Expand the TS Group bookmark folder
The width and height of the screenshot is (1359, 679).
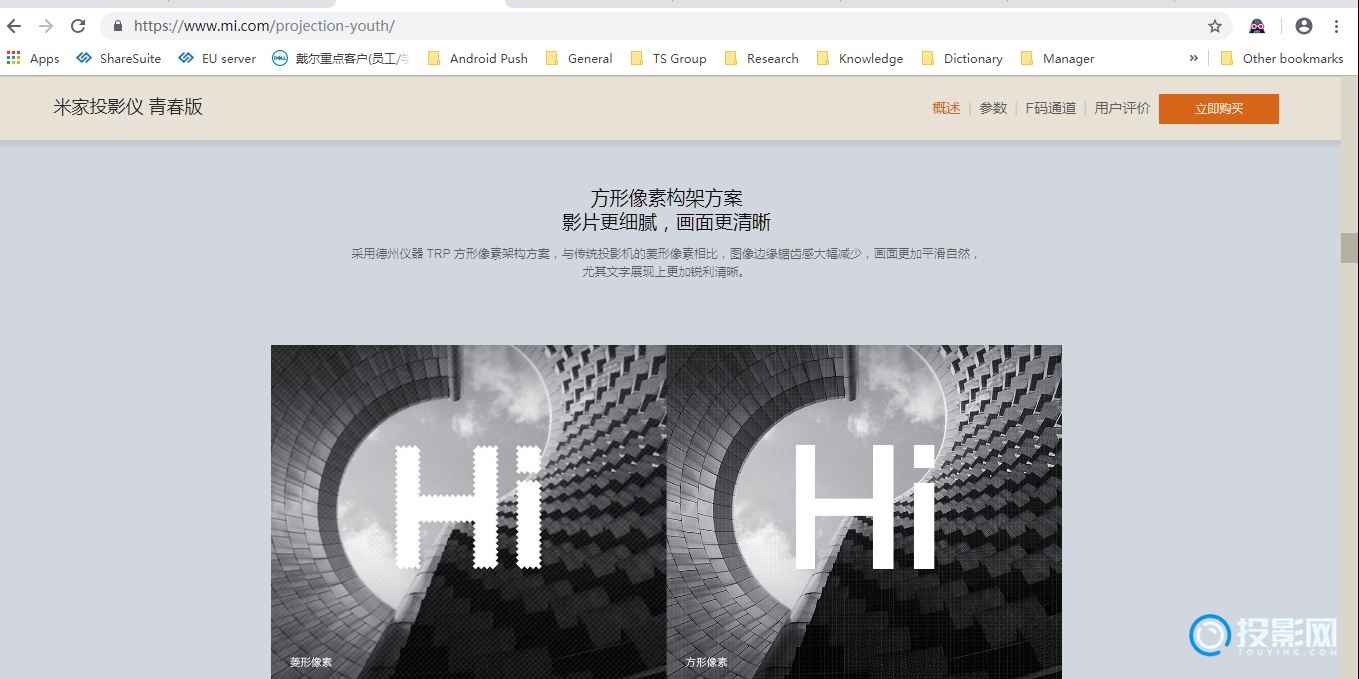click(668, 58)
